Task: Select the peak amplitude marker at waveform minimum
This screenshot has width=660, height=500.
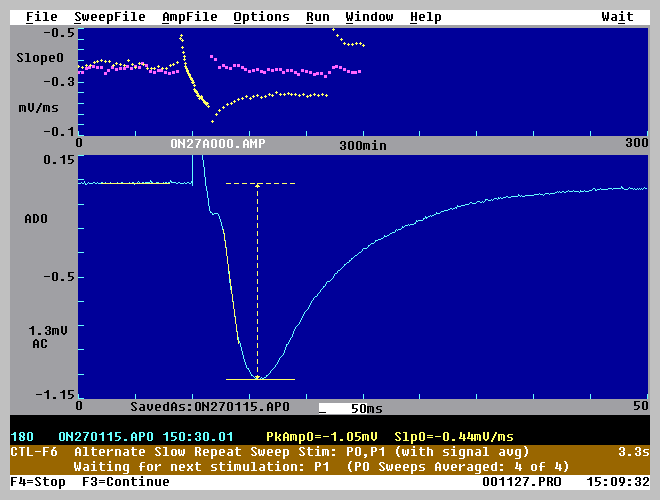Action: (x=258, y=378)
